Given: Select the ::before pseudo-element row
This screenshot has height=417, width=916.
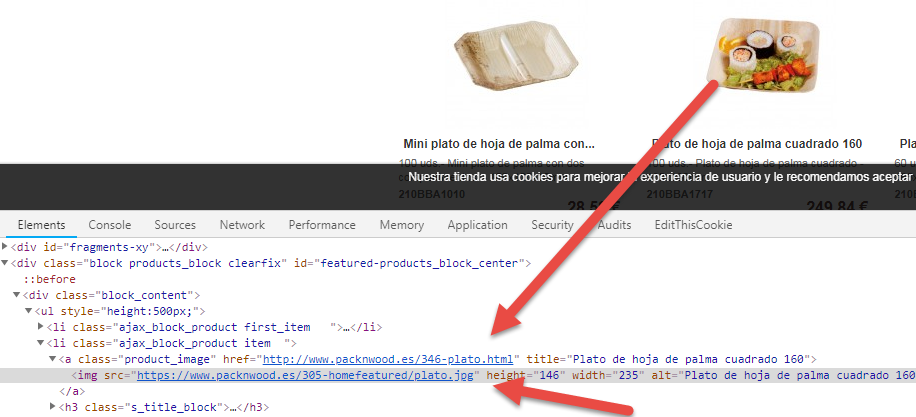Looking at the screenshot, I should click(x=50, y=279).
